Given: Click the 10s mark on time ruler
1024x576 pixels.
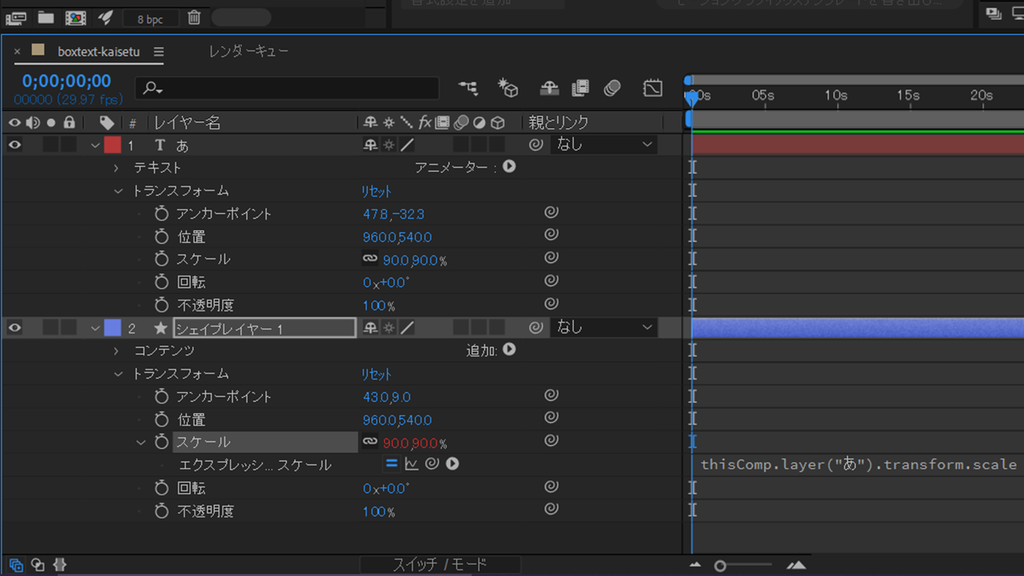Looking at the screenshot, I should click(836, 96).
